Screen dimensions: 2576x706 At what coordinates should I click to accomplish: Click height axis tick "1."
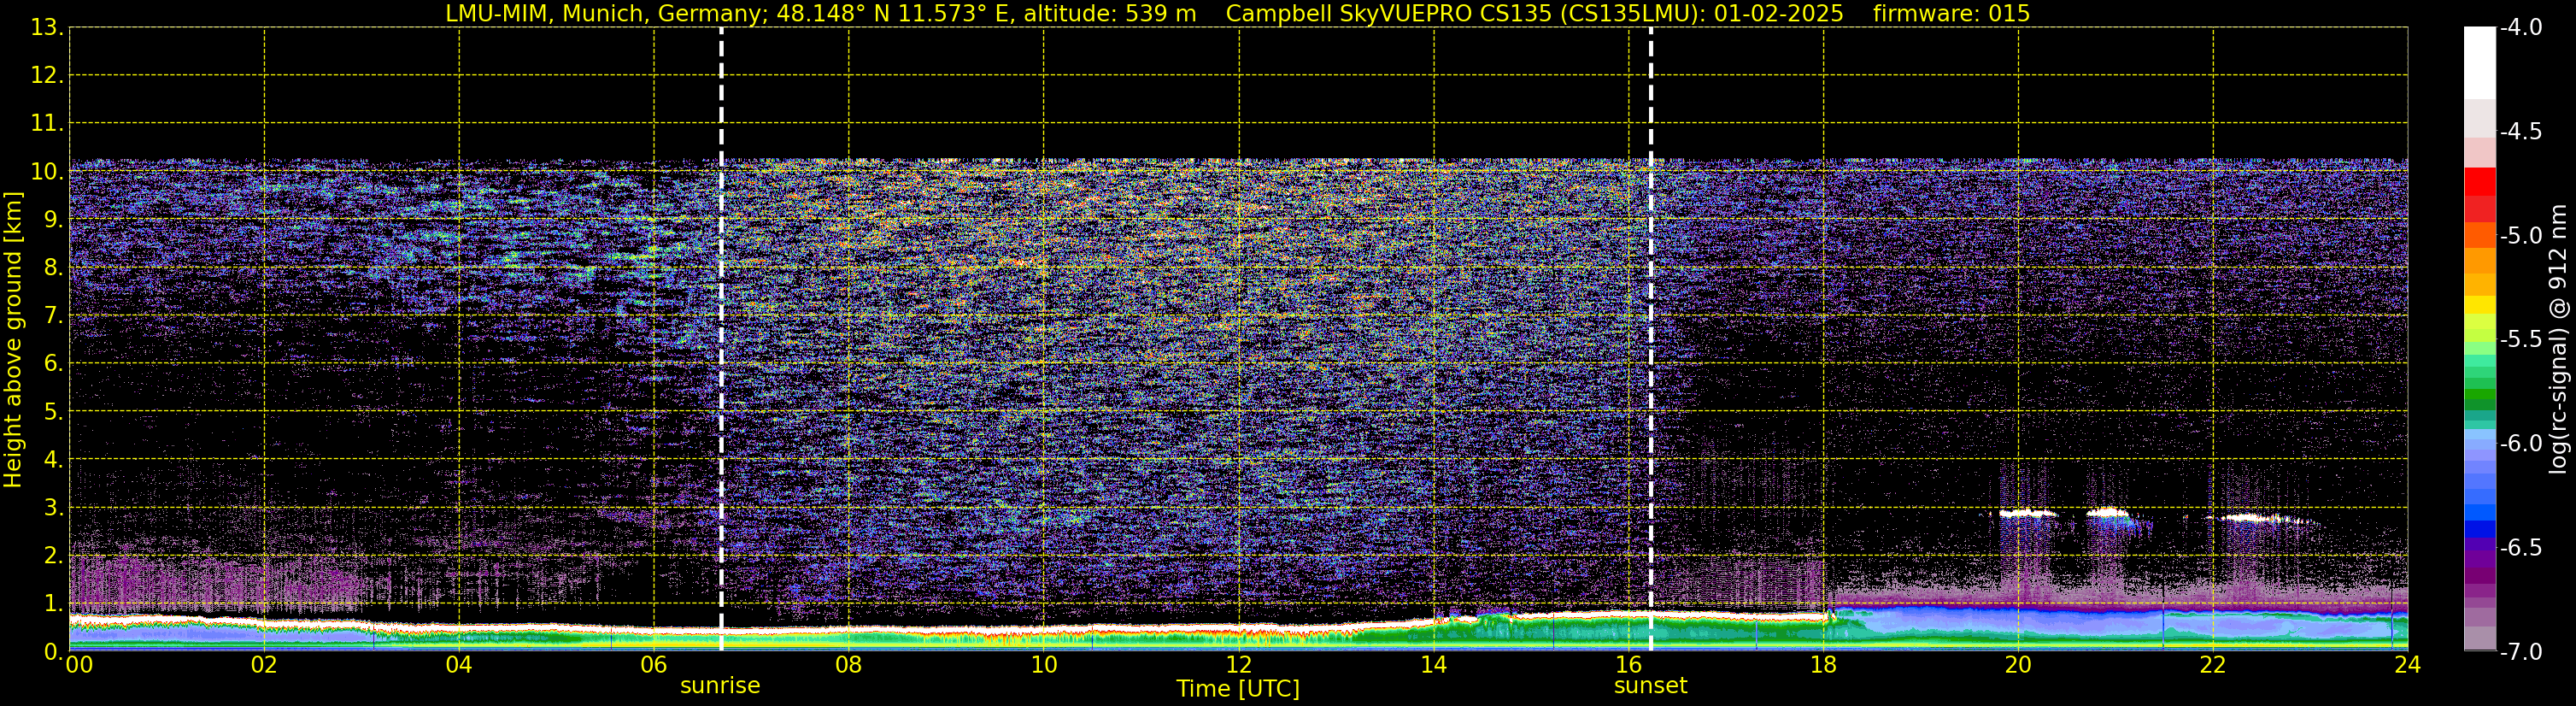(x=53, y=604)
